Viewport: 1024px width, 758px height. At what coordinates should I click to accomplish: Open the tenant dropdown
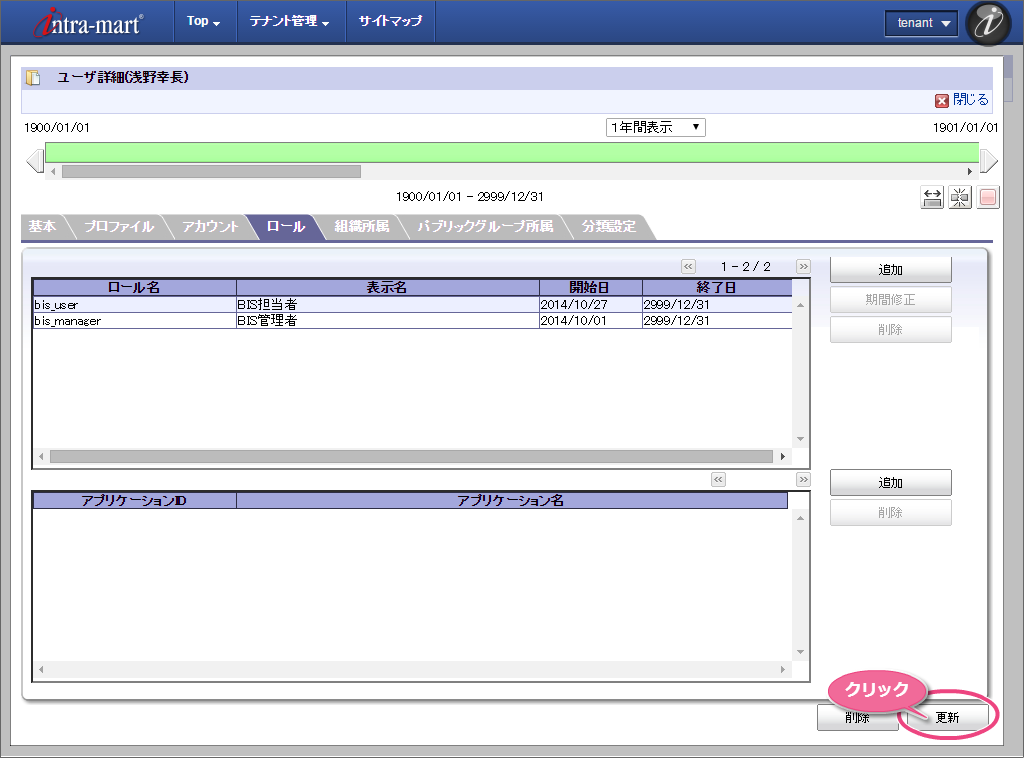point(921,24)
